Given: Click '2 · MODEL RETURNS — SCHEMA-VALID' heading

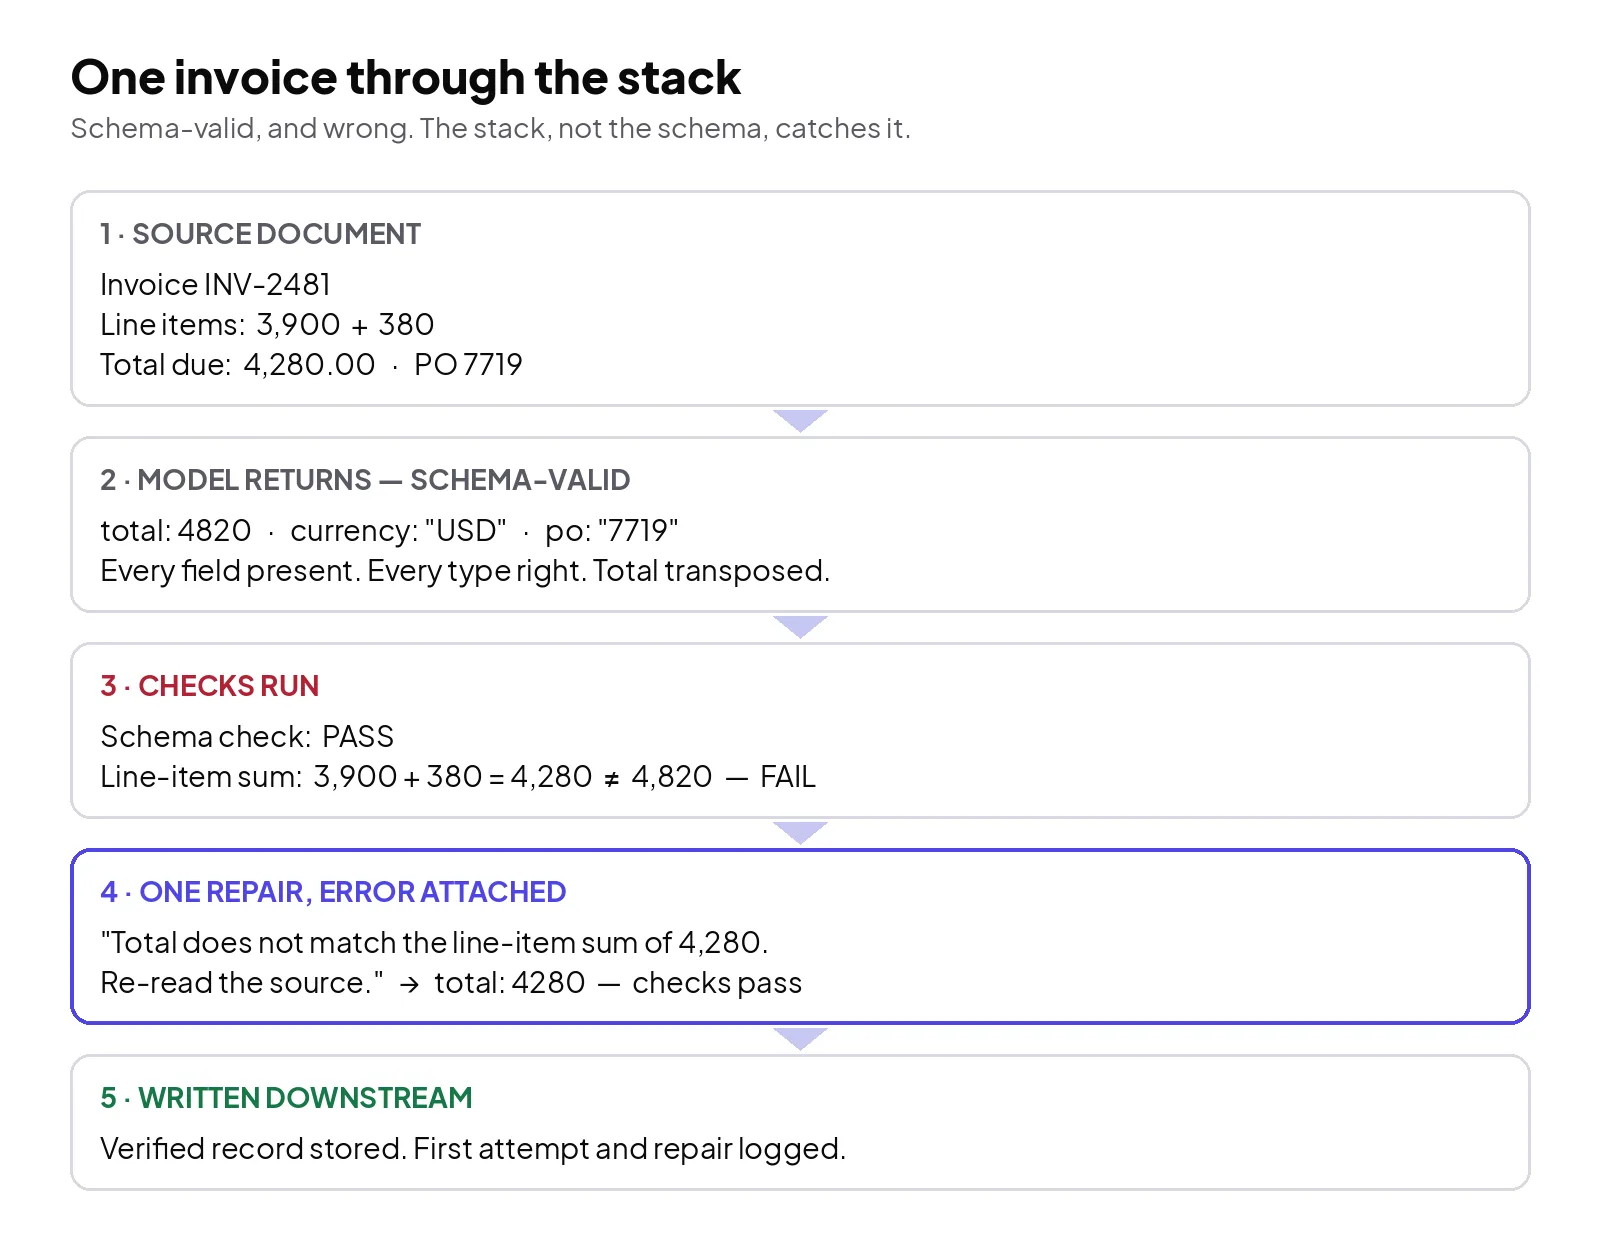Looking at the screenshot, I should [x=365, y=480].
